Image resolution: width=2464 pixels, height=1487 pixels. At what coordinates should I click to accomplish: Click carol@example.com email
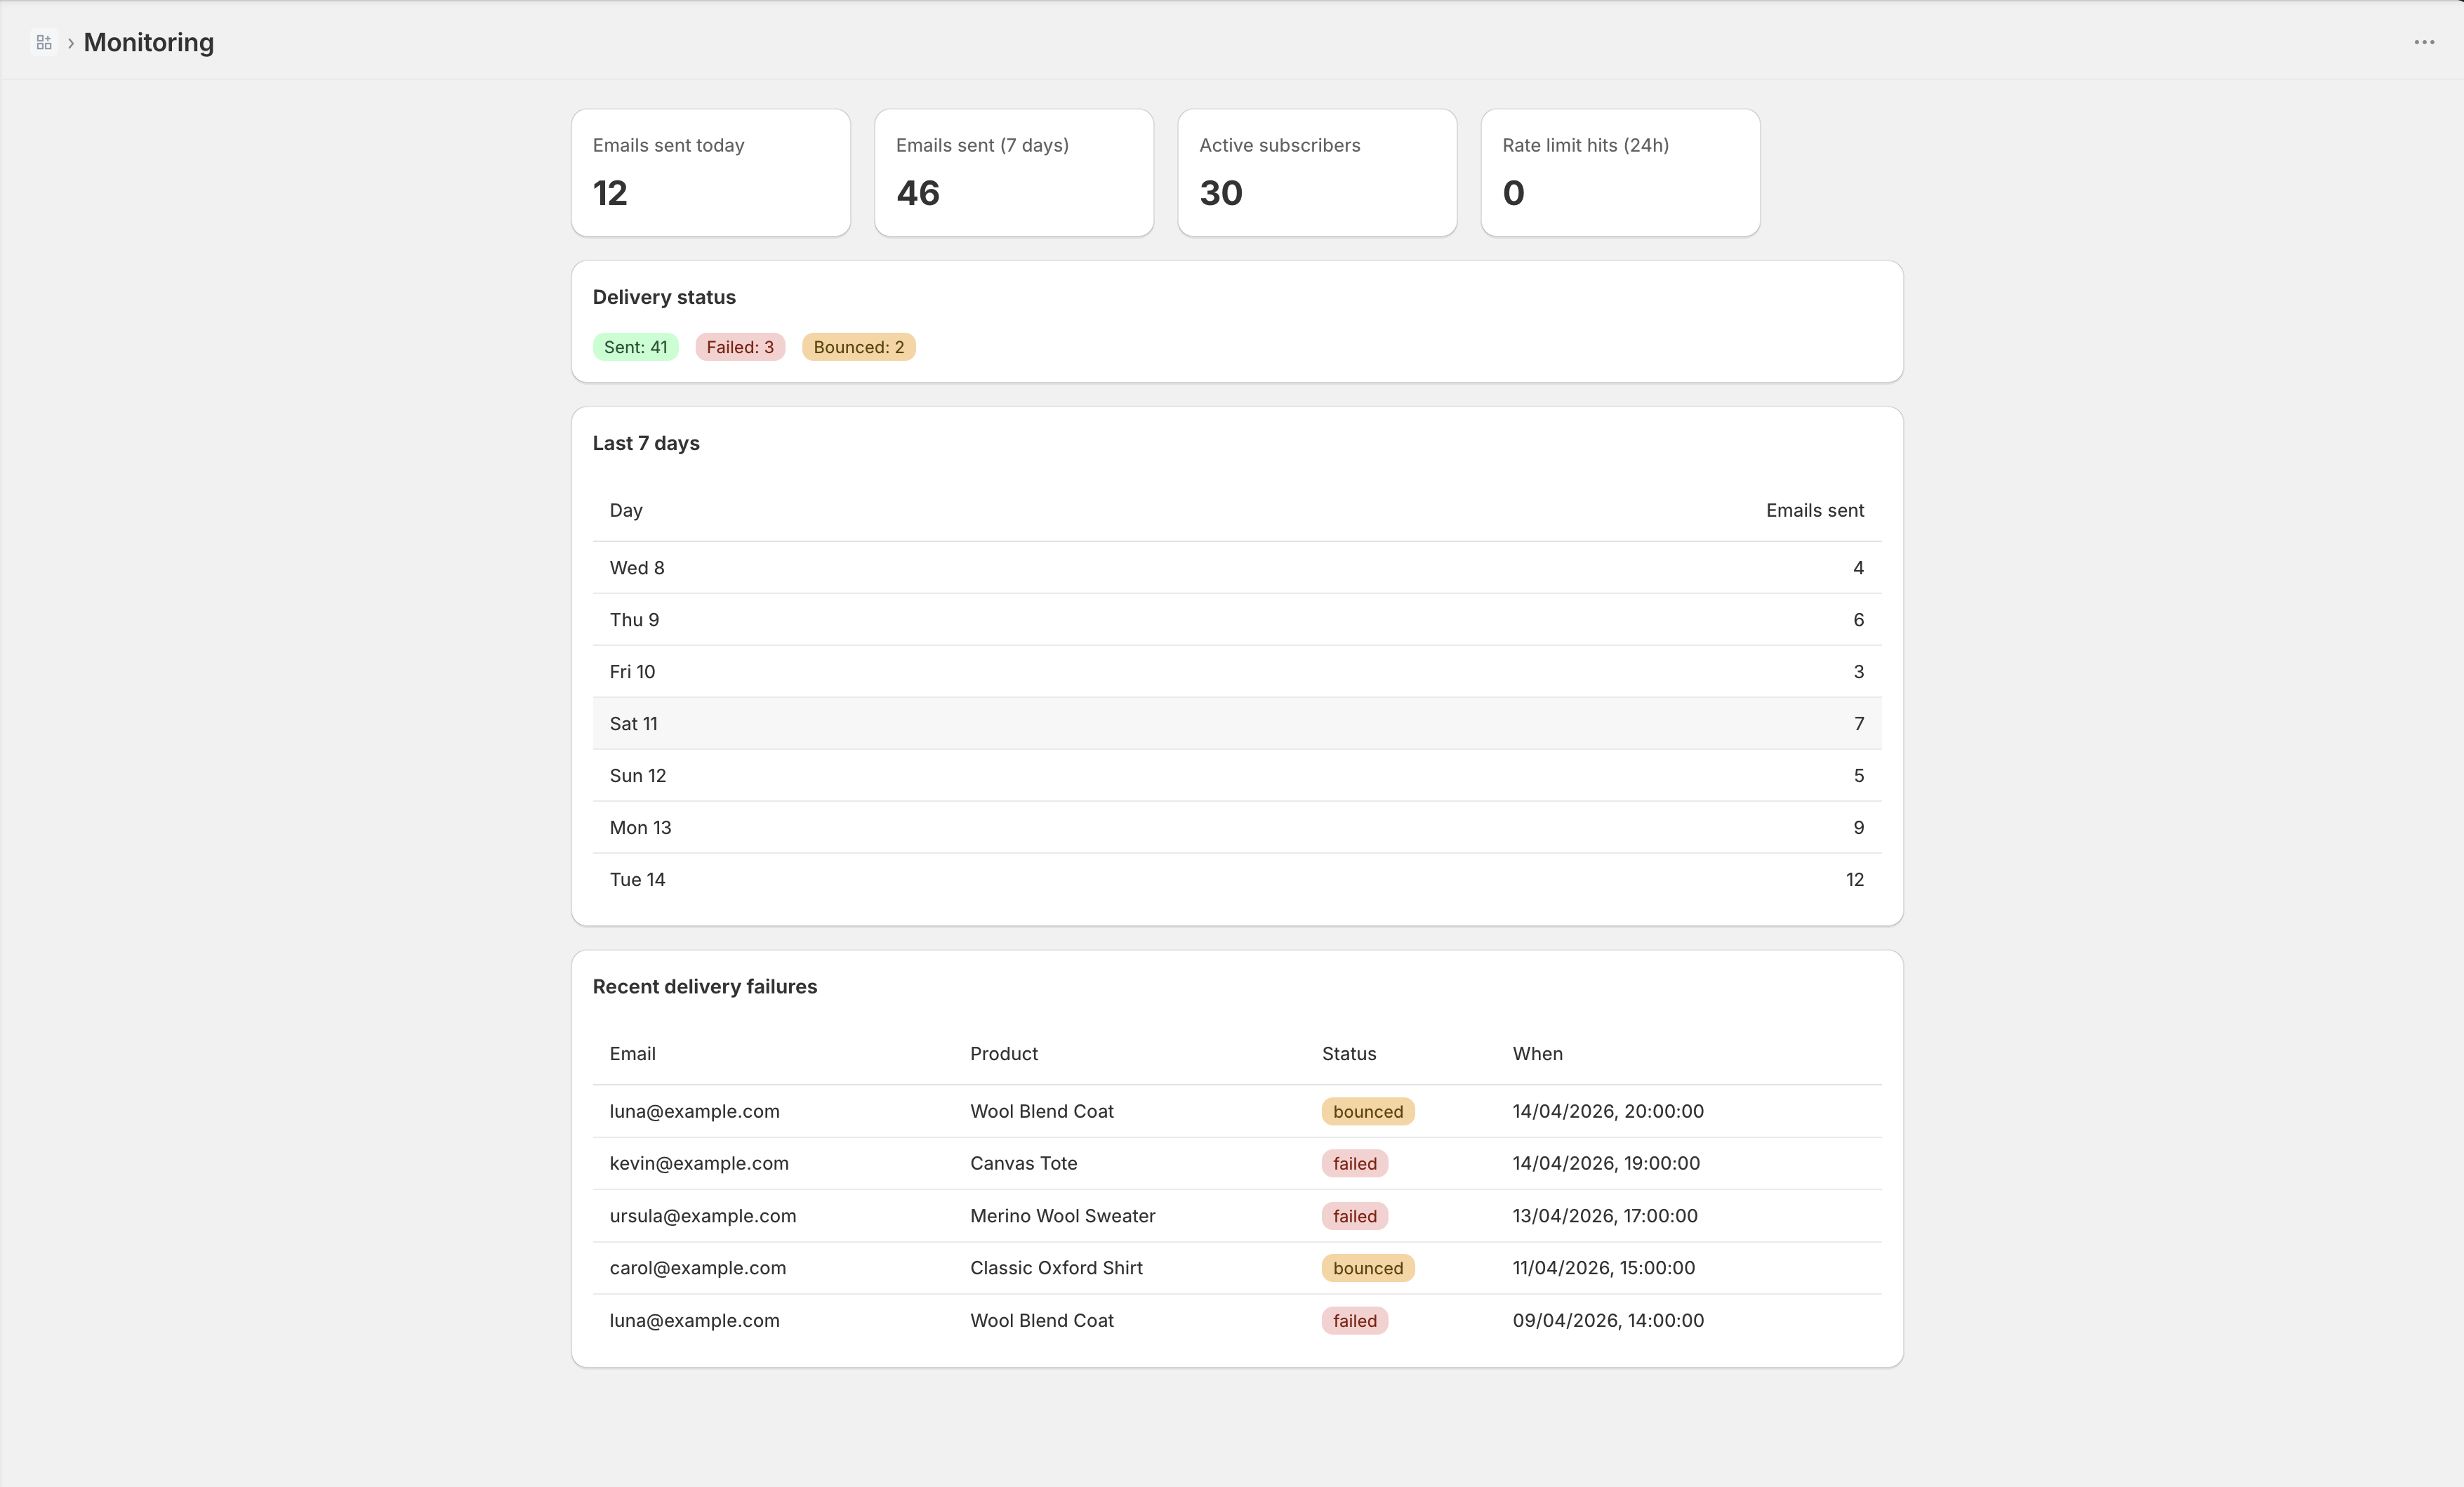[x=698, y=1268]
